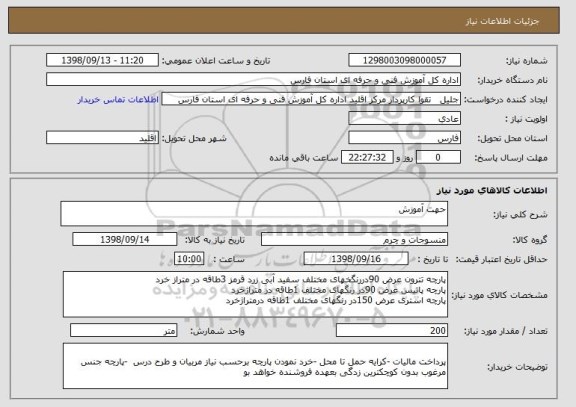This screenshot has width=576, height=407.
Task: Click the ساعت field showing 10:00
Action: pyautogui.click(x=189, y=259)
